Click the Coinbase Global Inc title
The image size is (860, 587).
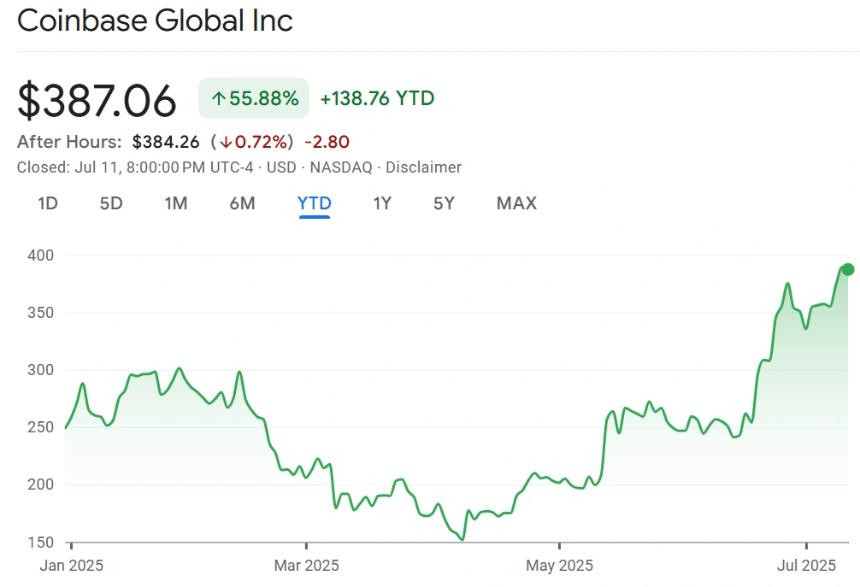coord(155,21)
